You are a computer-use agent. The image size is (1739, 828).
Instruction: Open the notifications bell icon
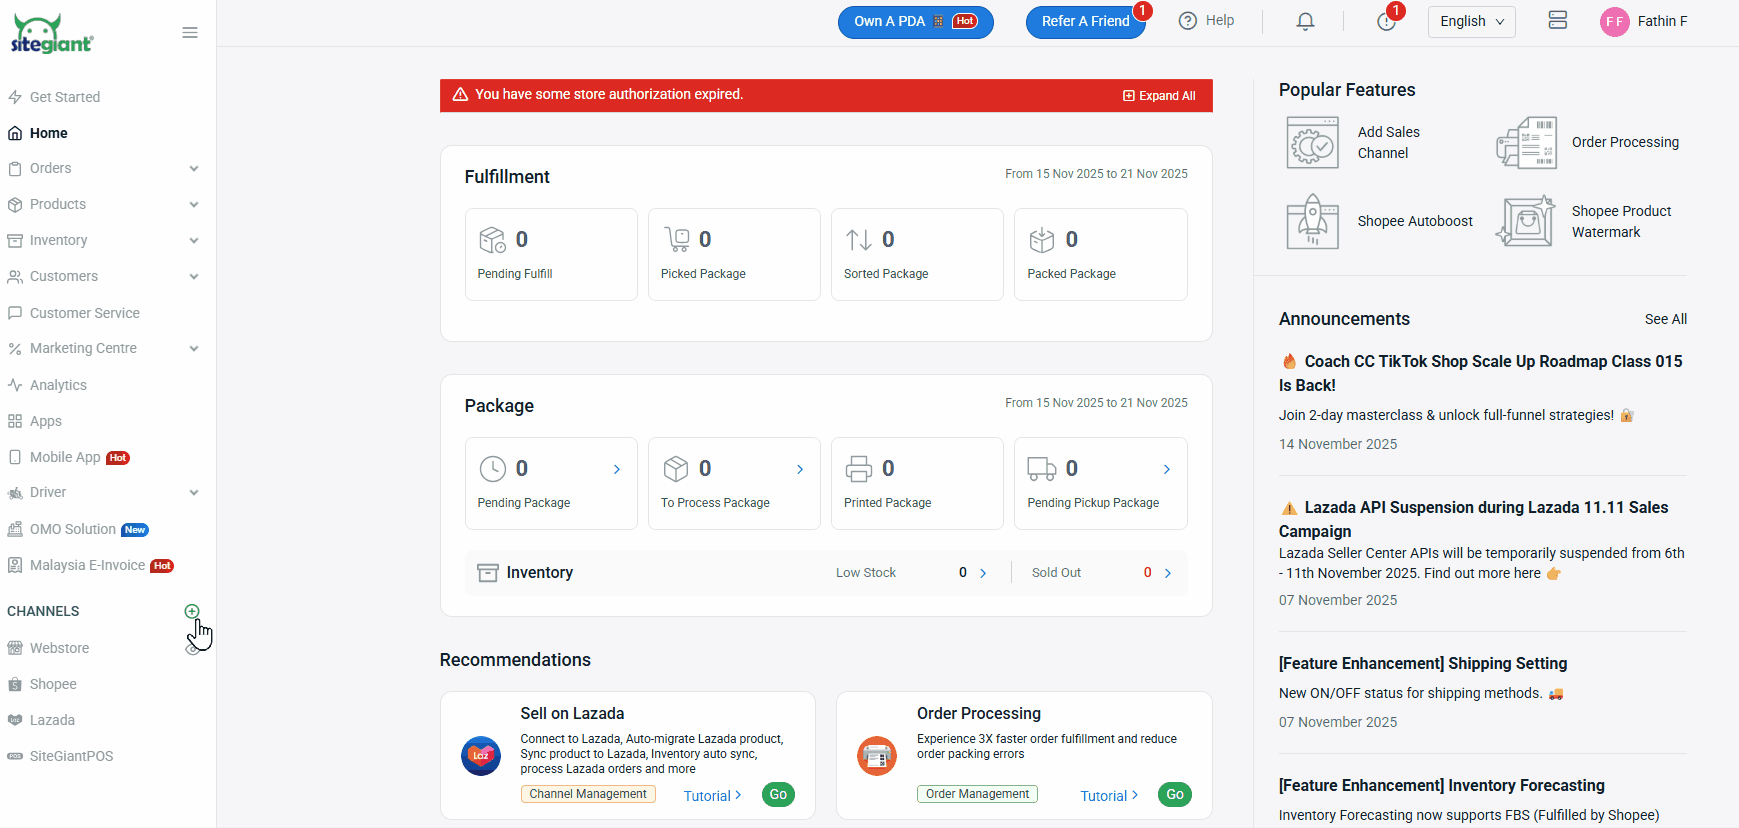pyautogui.click(x=1305, y=21)
